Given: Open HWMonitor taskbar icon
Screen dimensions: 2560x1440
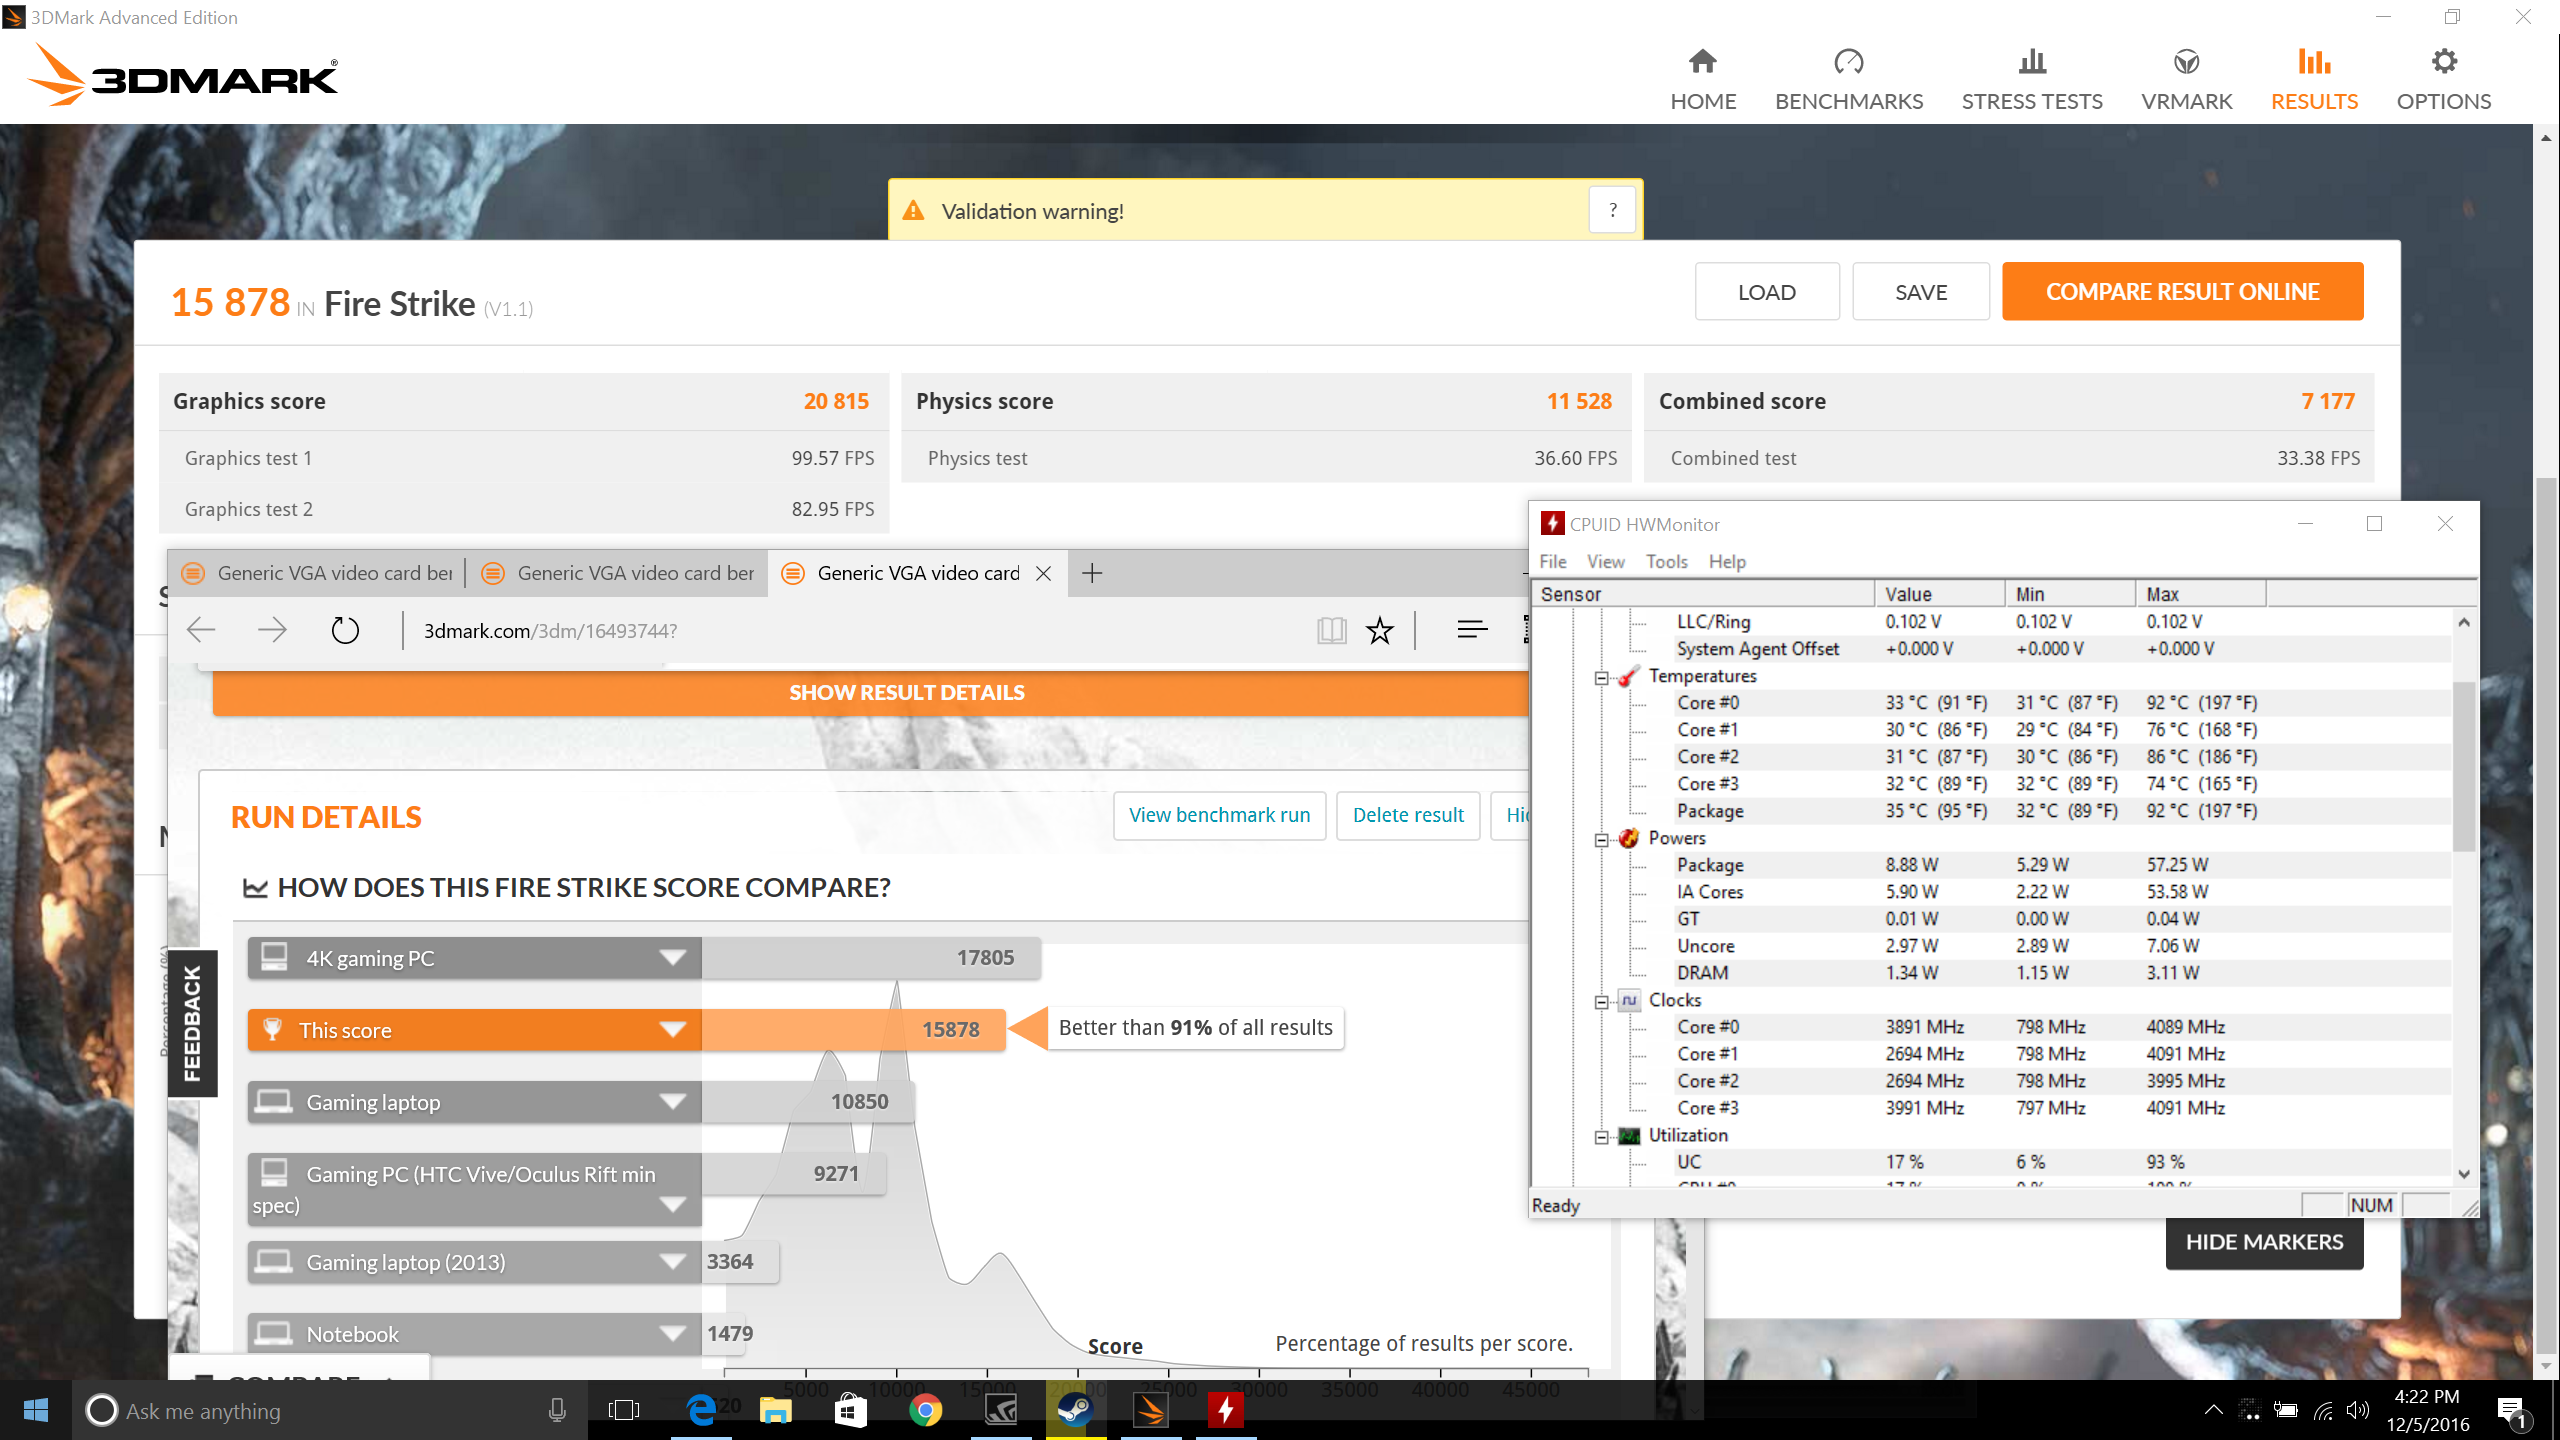Looking at the screenshot, I should 1225,1410.
